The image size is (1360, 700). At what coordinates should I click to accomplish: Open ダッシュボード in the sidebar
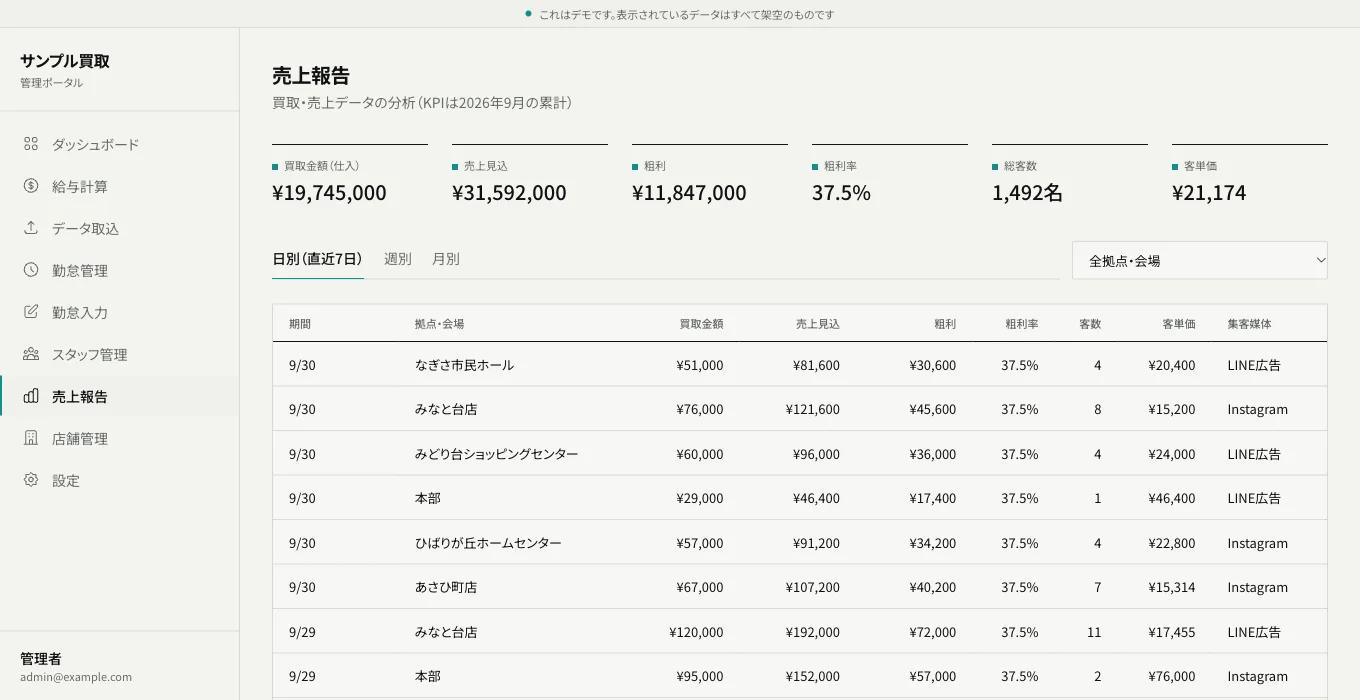(x=120, y=144)
